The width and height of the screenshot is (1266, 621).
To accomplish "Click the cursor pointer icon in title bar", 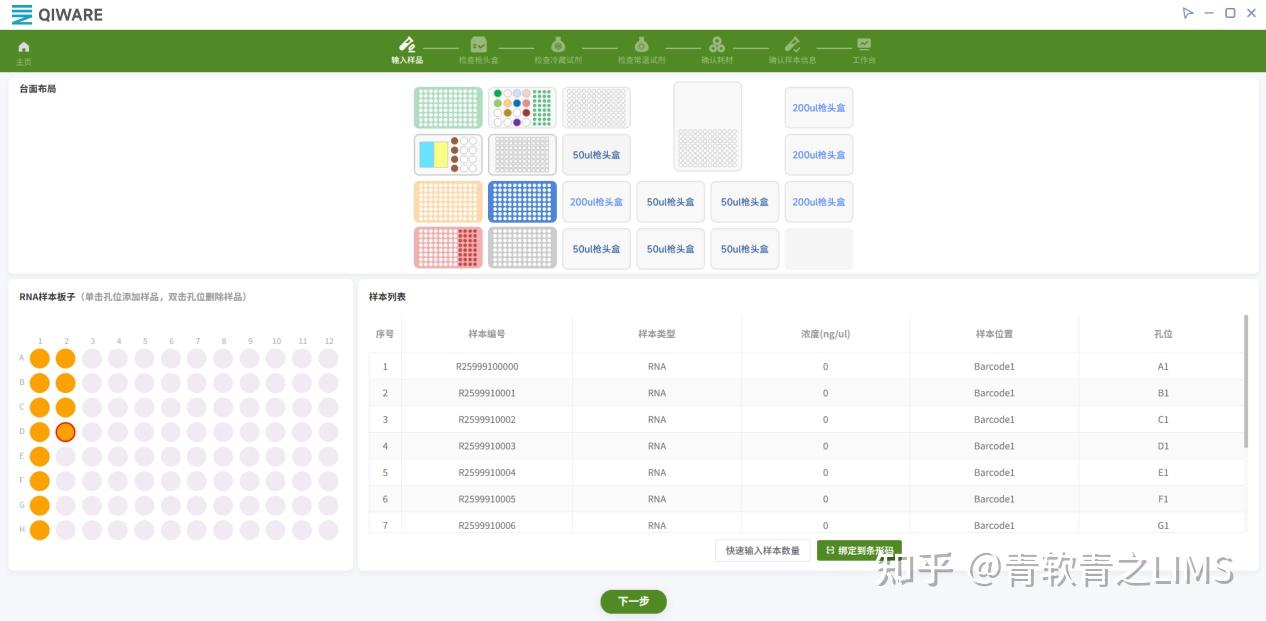I will [1188, 13].
